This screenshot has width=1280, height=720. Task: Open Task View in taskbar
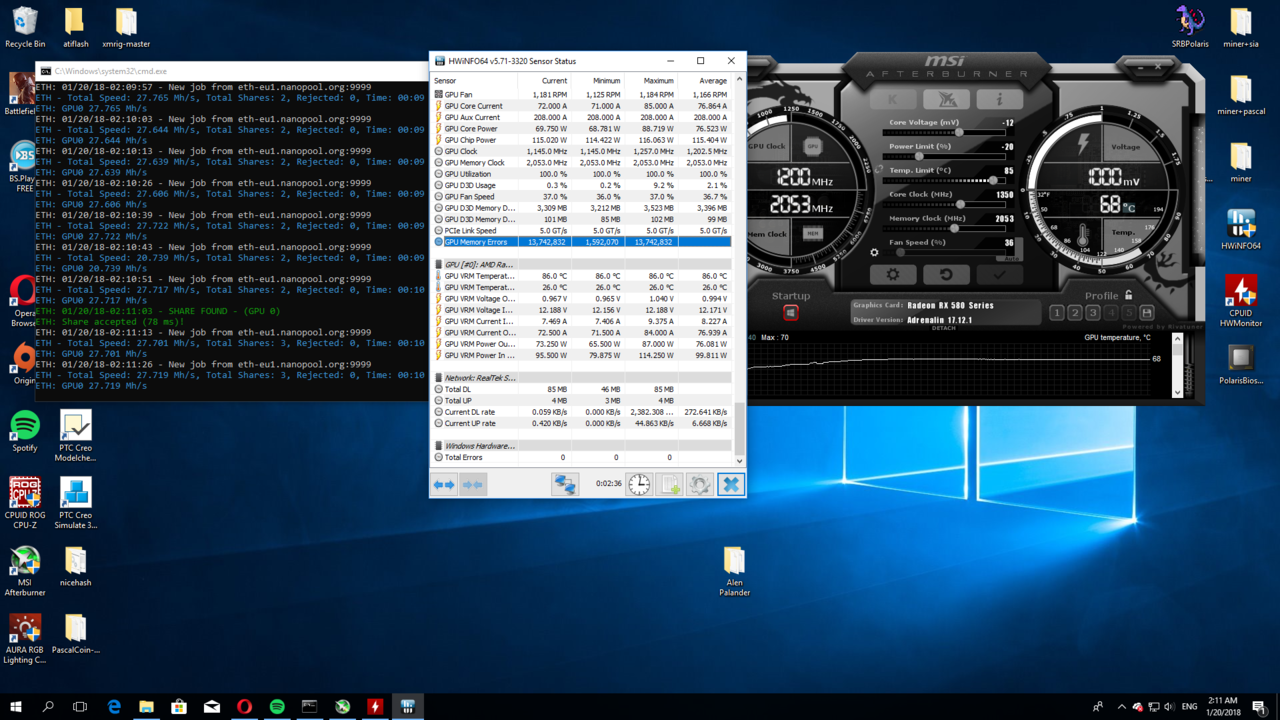coord(80,706)
